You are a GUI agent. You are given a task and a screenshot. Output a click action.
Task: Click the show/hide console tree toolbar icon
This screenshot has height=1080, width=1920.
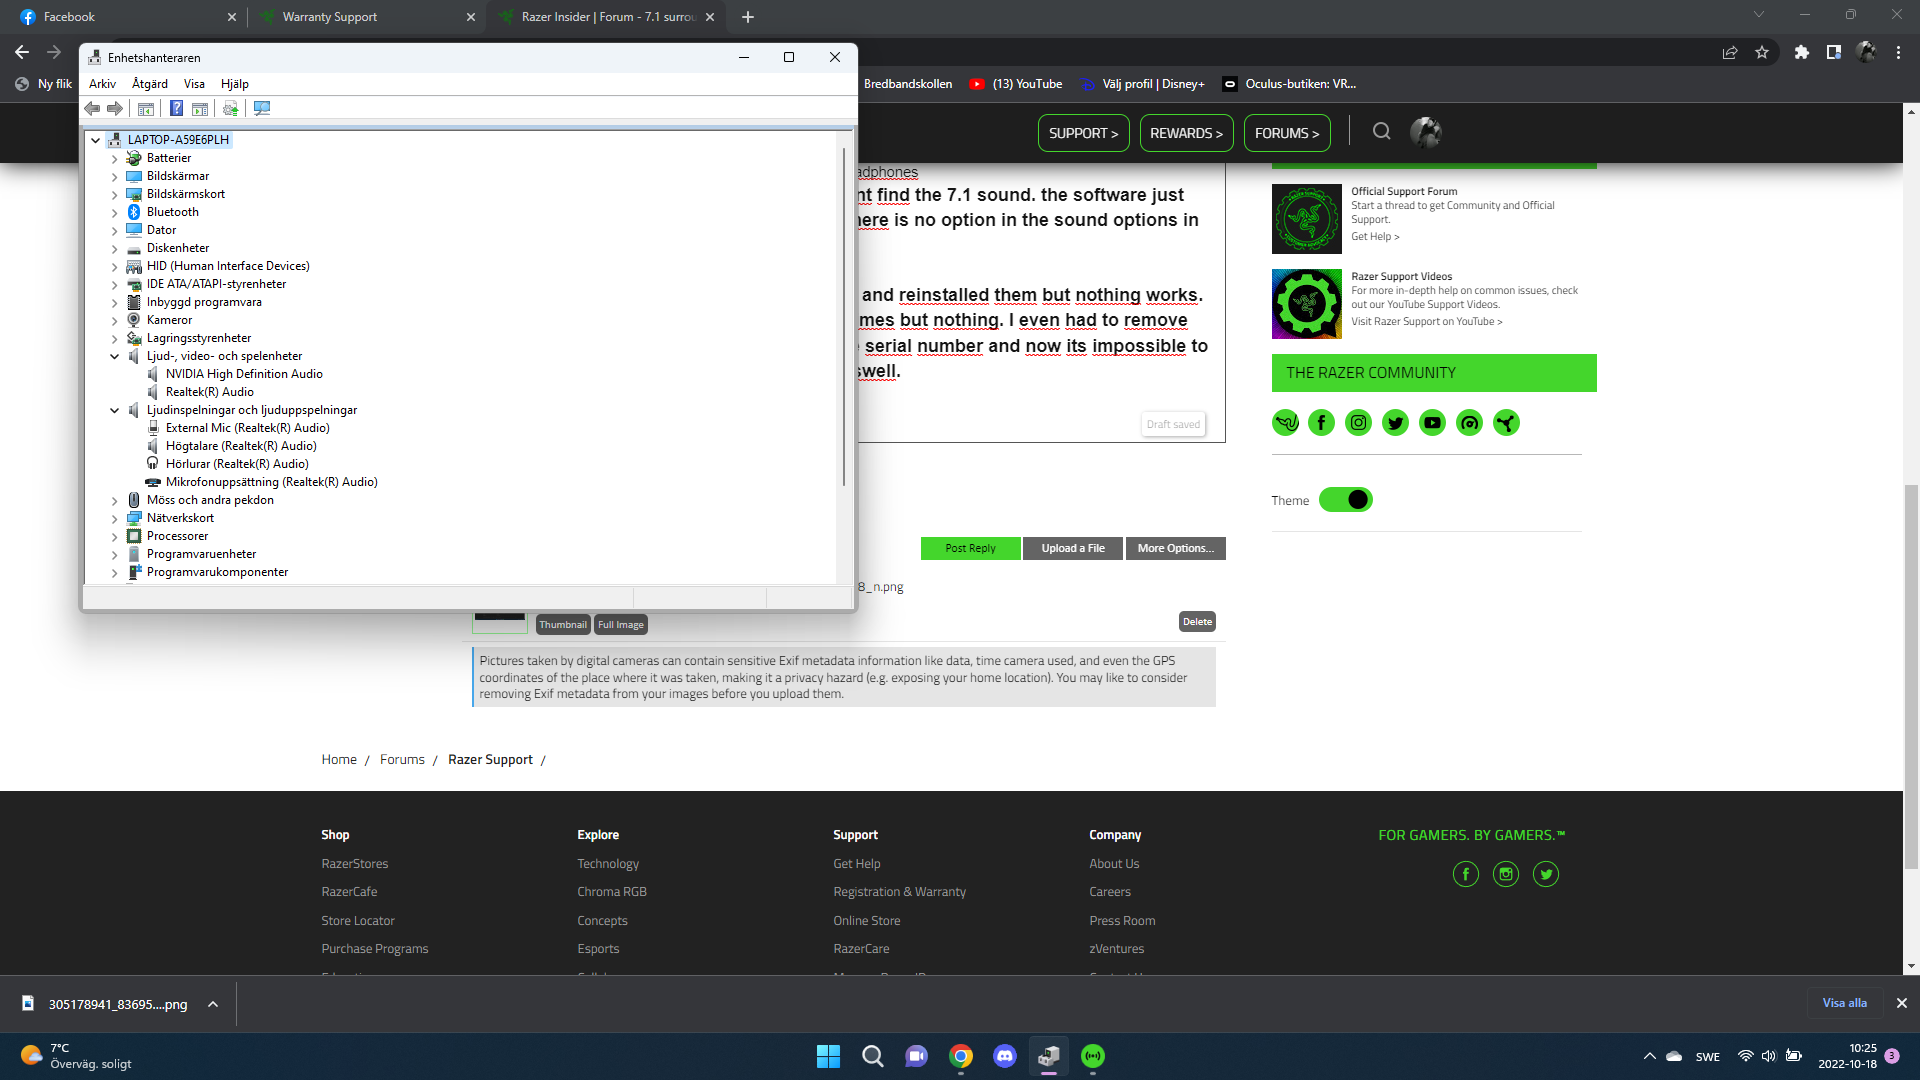coord(146,108)
